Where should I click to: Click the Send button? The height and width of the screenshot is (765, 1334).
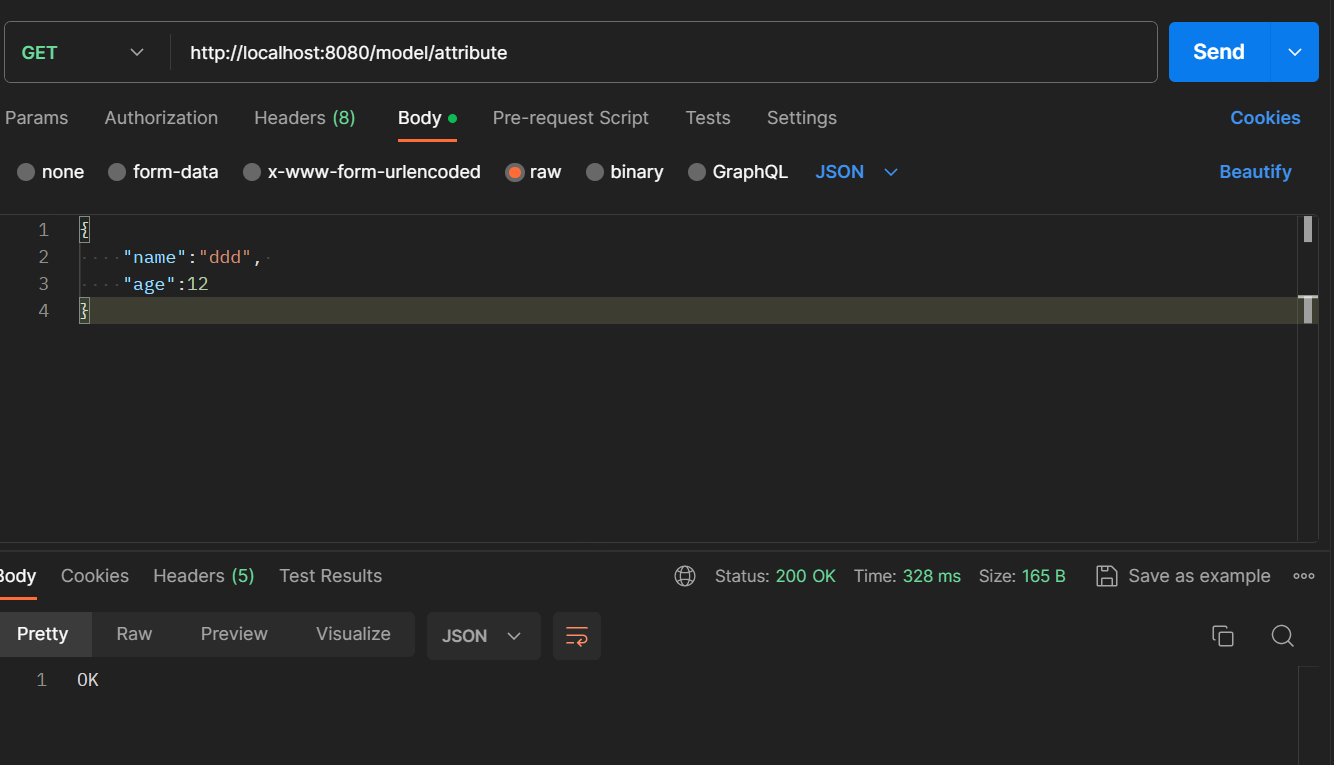pyautogui.click(x=1219, y=52)
